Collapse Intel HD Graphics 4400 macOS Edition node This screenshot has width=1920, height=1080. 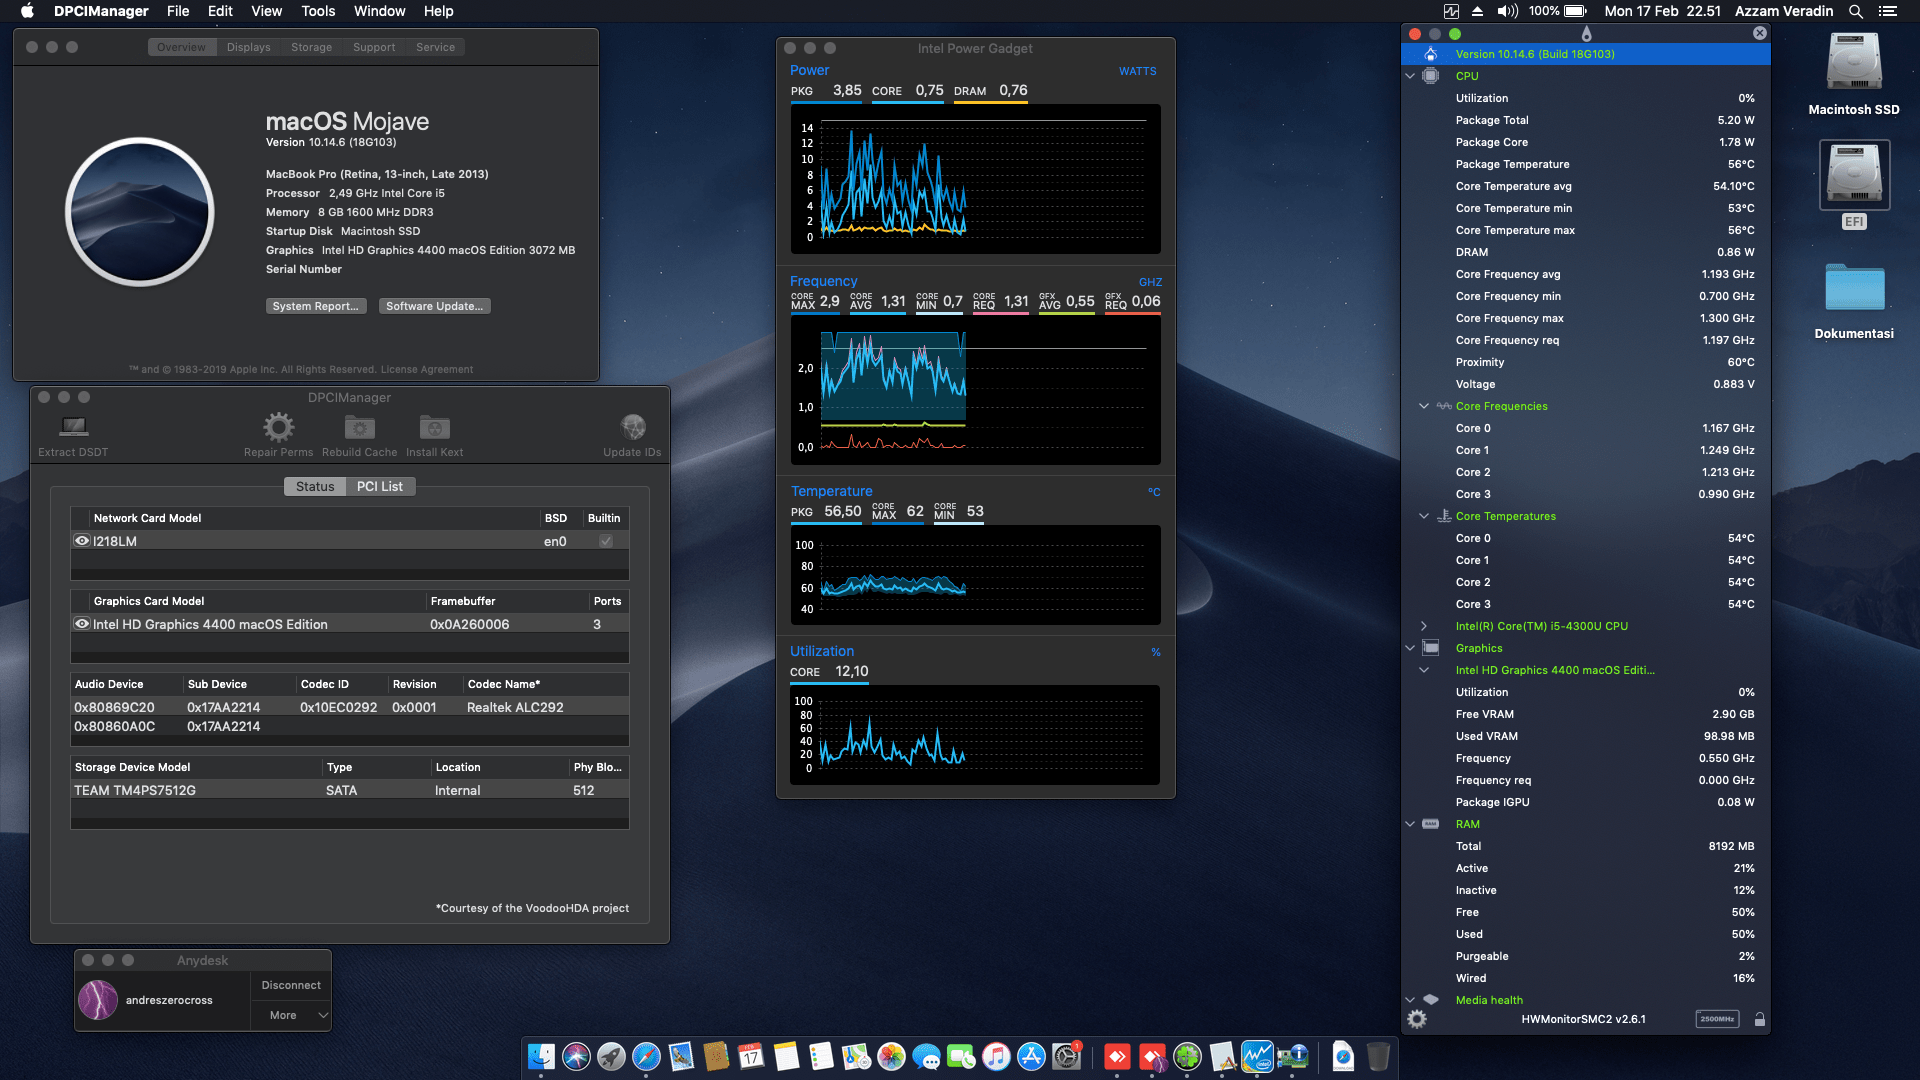[1424, 670]
